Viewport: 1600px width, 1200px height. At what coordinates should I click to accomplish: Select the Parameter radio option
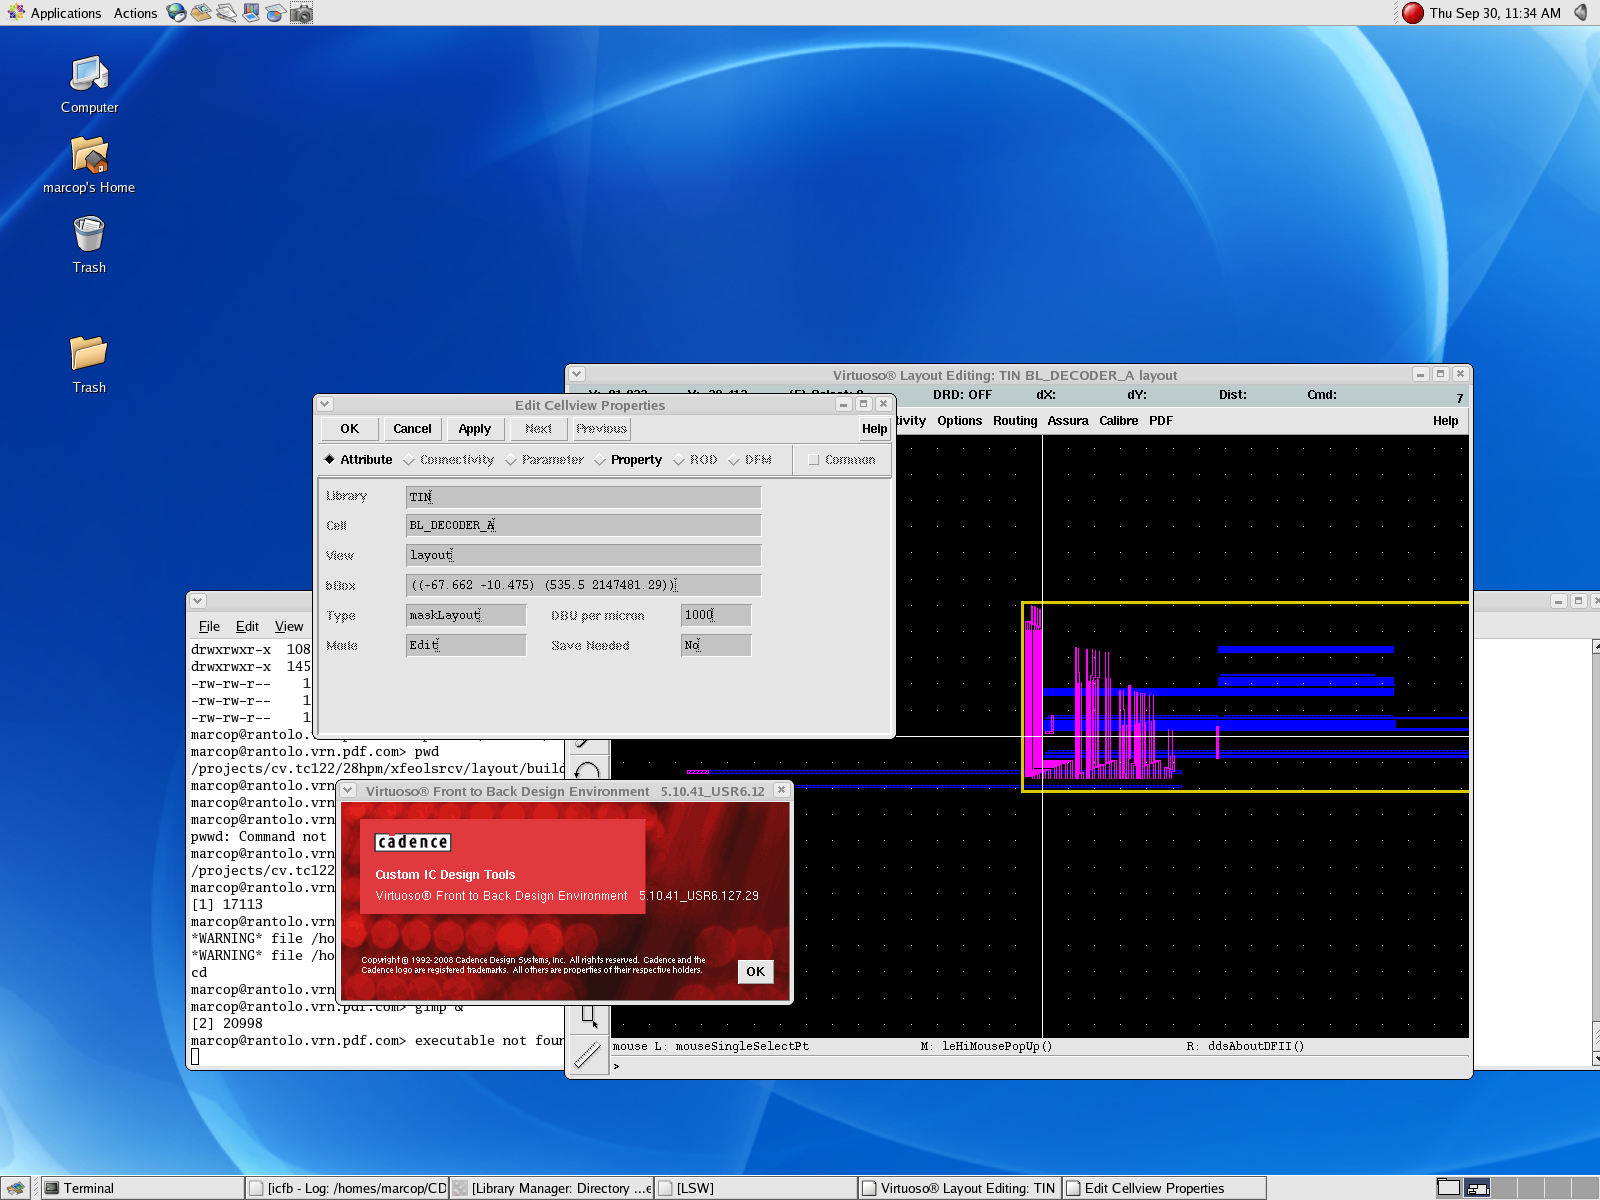545,460
